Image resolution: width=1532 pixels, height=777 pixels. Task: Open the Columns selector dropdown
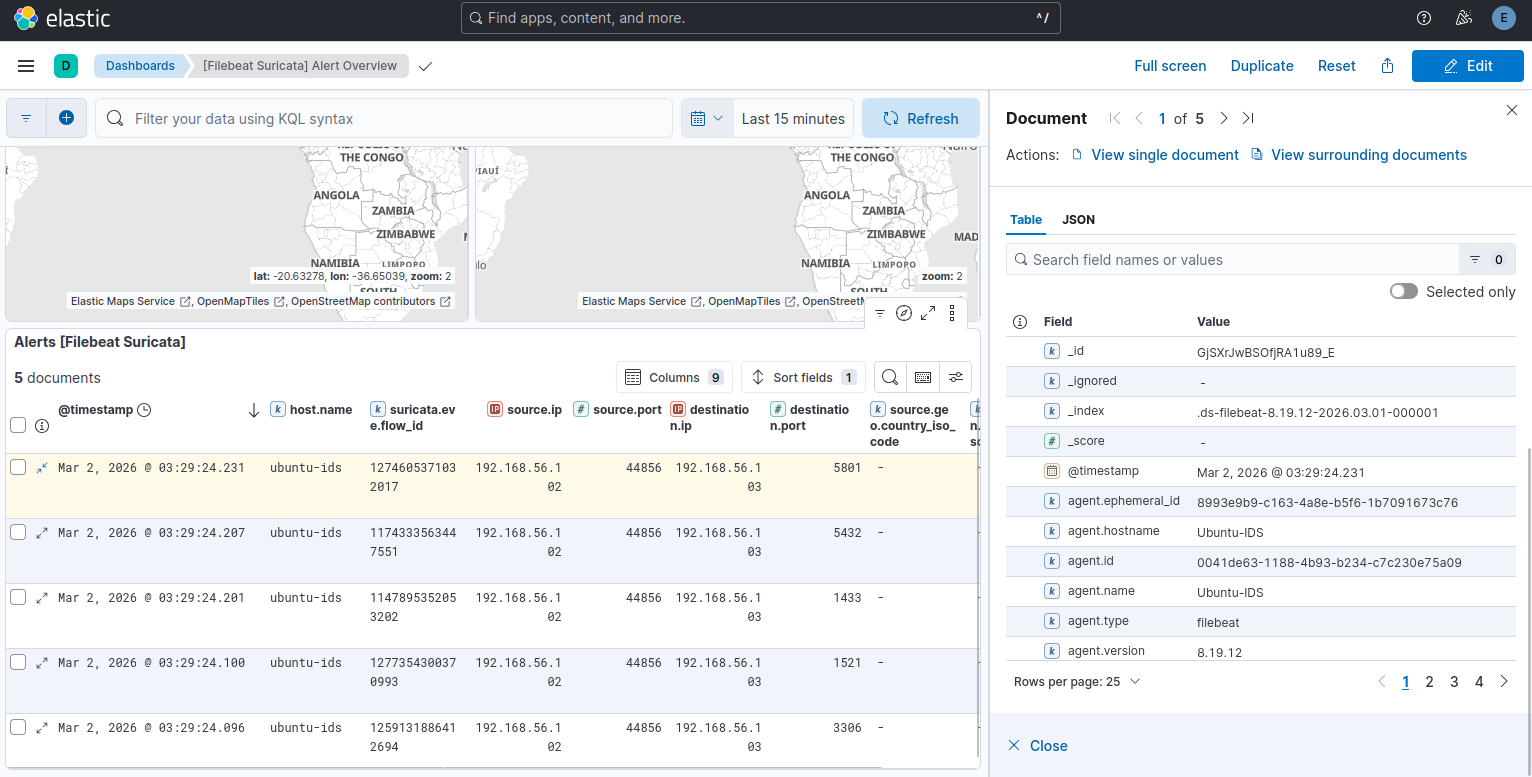tap(674, 377)
